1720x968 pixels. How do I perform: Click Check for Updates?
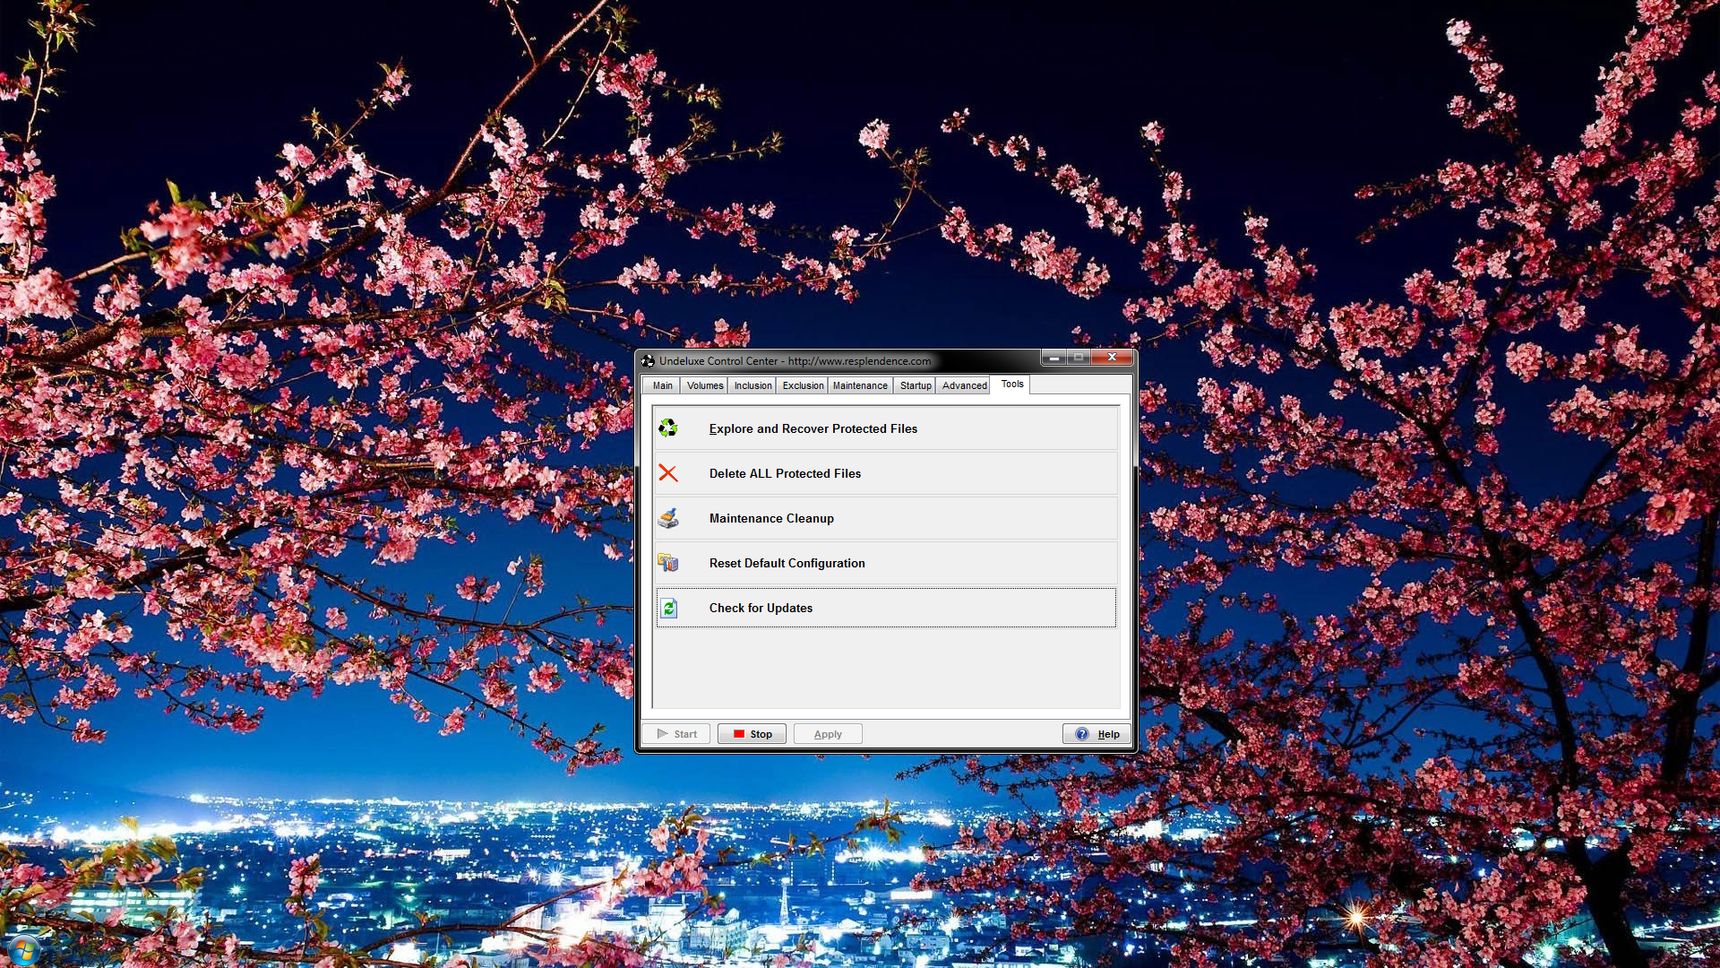[x=886, y=608]
